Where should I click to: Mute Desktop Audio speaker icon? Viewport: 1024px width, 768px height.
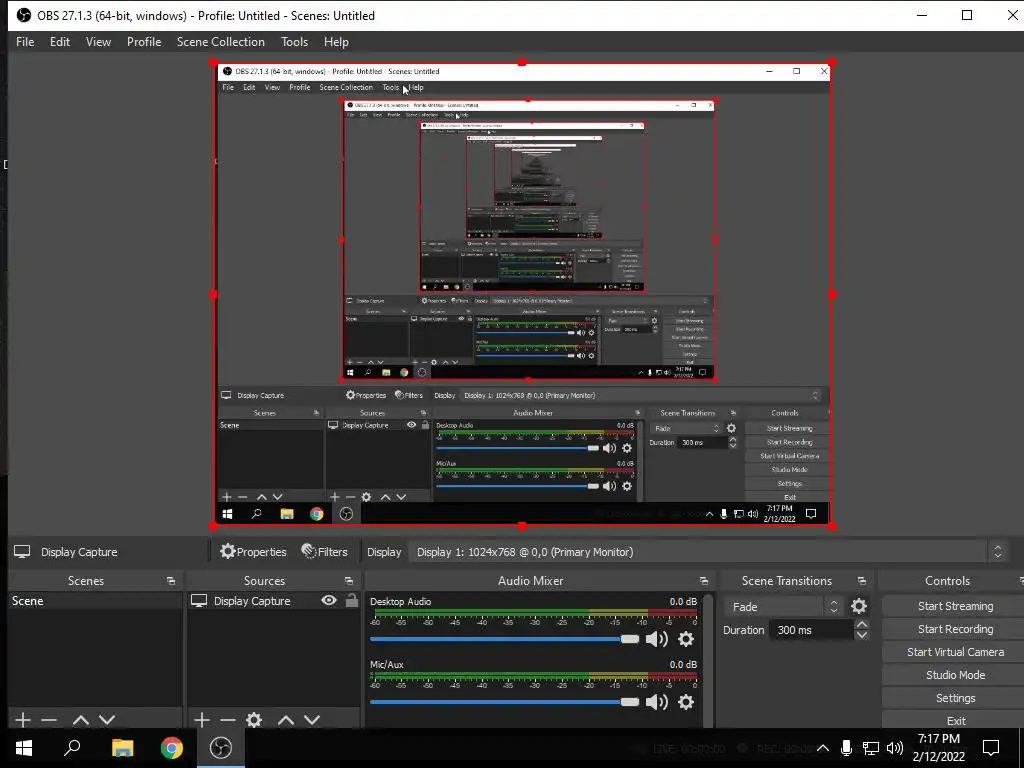pyautogui.click(x=656, y=639)
